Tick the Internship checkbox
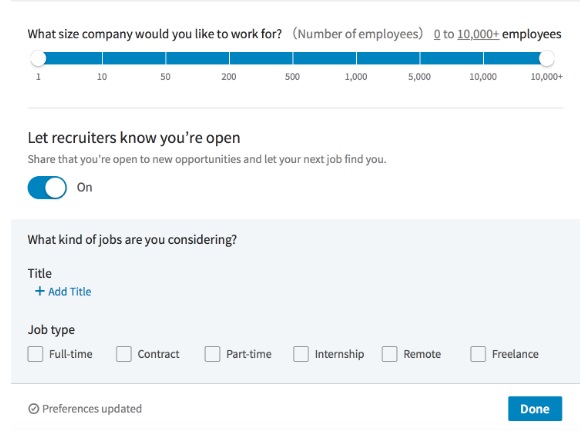The image size is (580, 435). pos(301,354)
